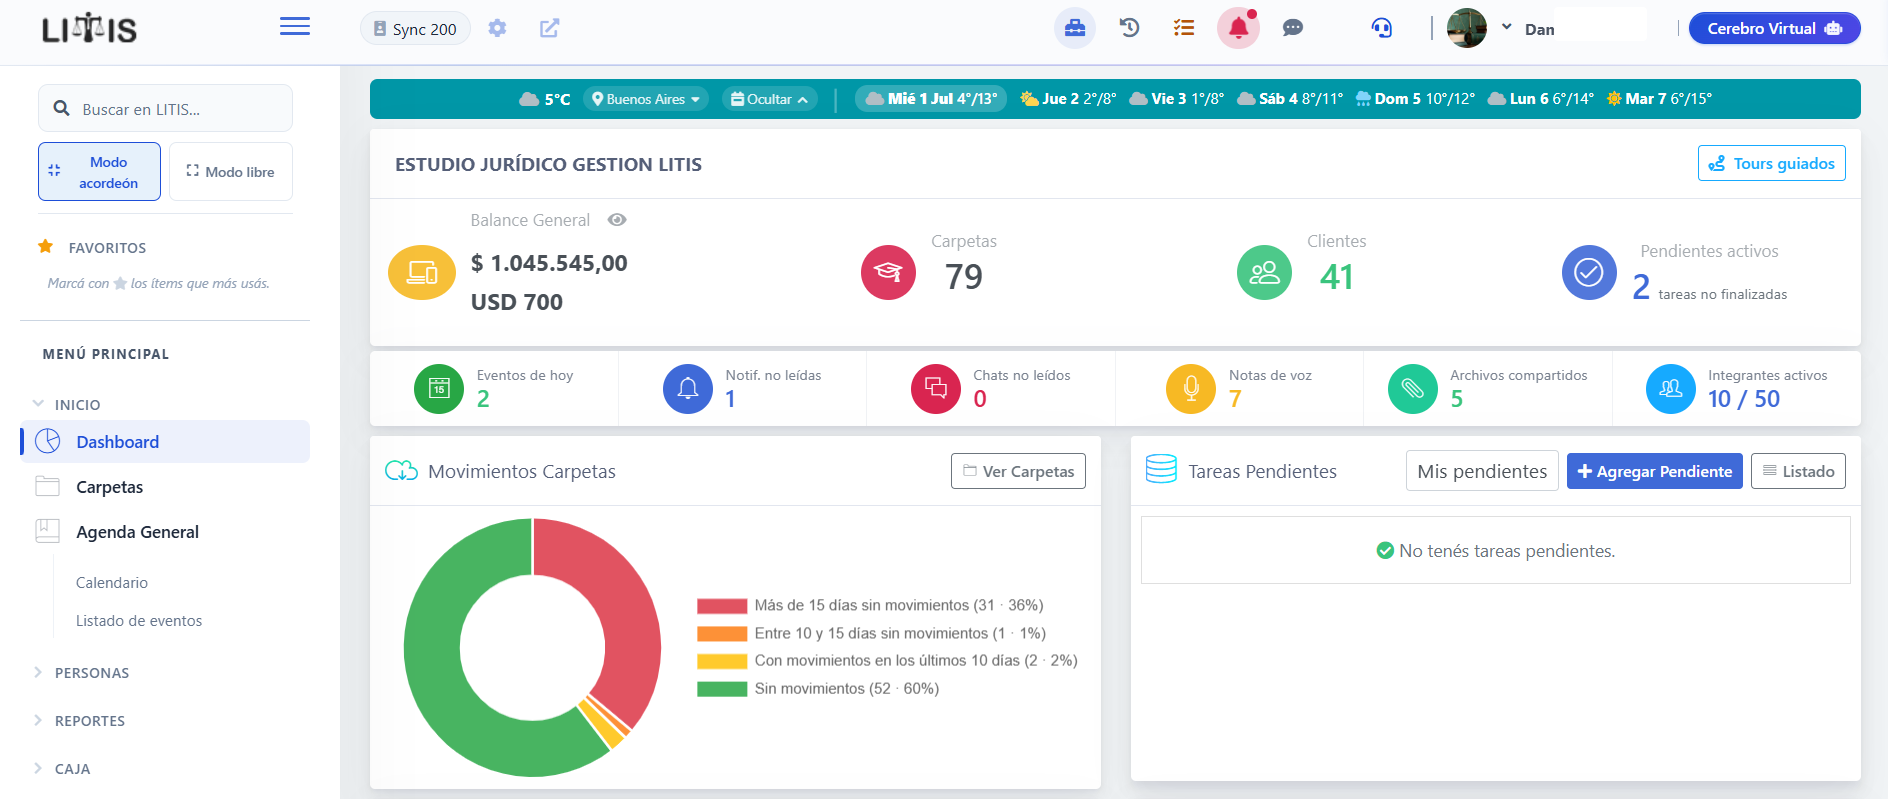Click the red Carpetas graduation-cap icon
The height and width of the screenshot is (799, 1888).
click(888, 272)
